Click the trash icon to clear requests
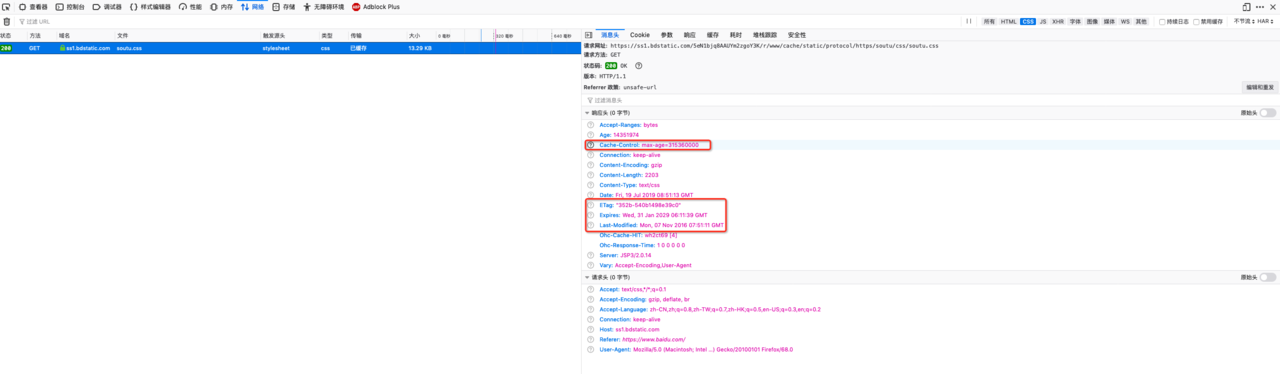 (x=6, y=21)
